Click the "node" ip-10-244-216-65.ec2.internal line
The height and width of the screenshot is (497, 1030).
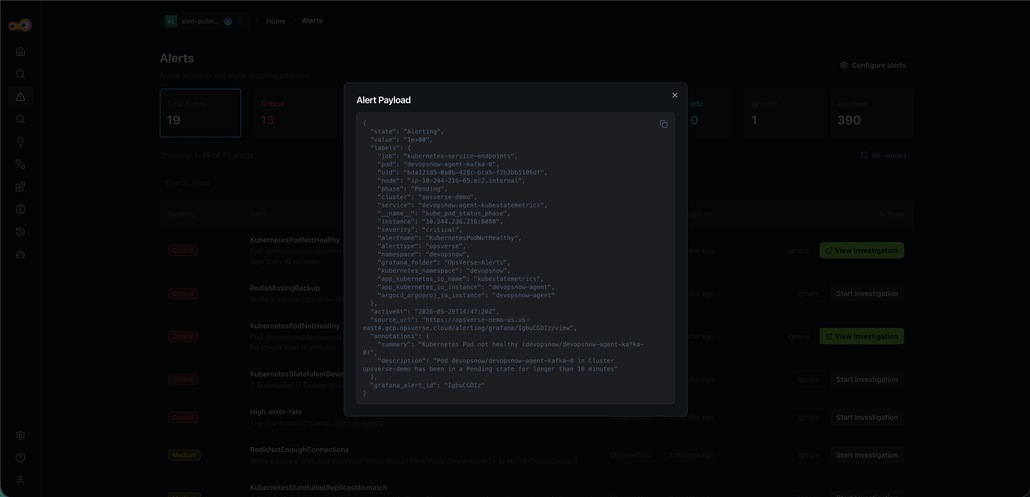(451, 181)
